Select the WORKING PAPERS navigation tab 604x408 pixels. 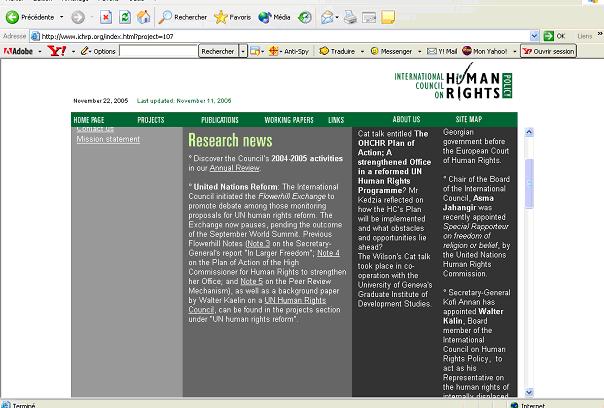[288, 120]
